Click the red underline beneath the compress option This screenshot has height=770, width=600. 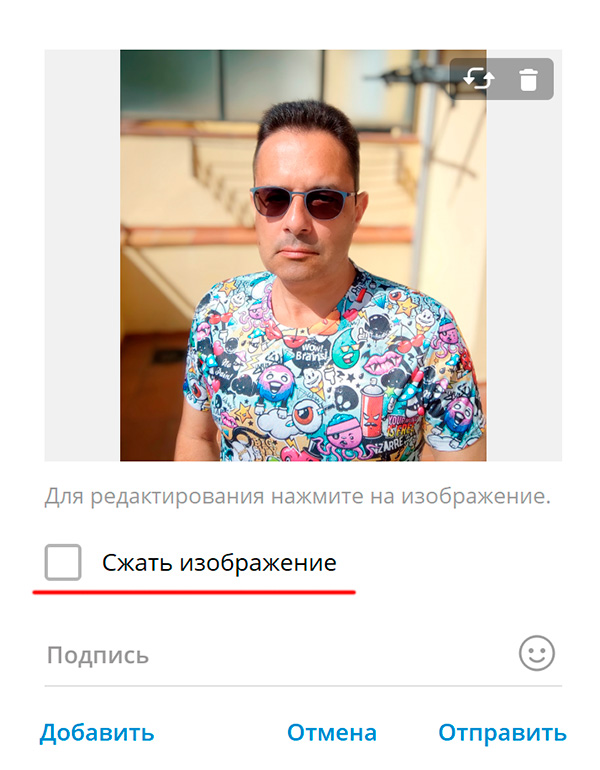click(194, 592)
